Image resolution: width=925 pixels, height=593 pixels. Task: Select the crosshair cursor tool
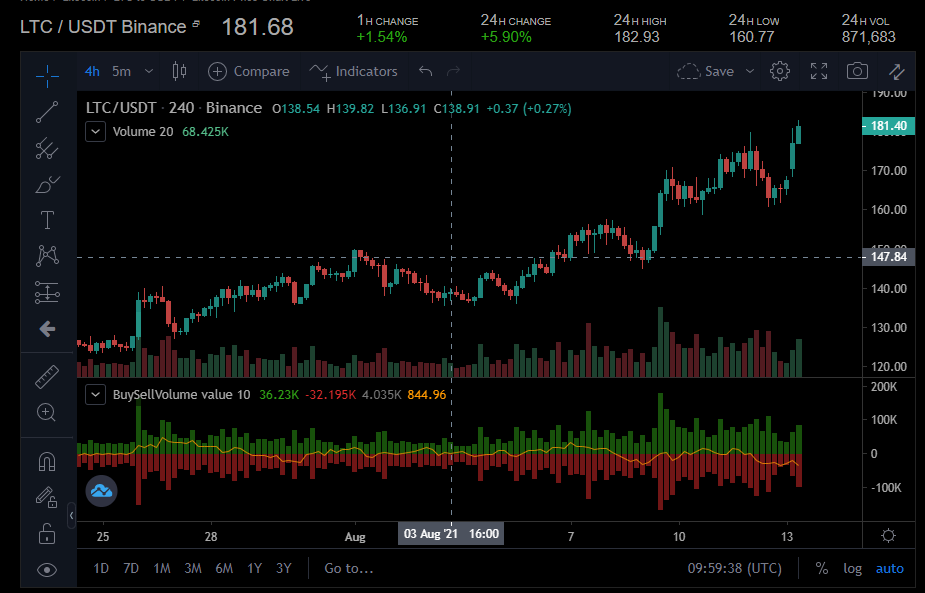[x=47, y=75]
